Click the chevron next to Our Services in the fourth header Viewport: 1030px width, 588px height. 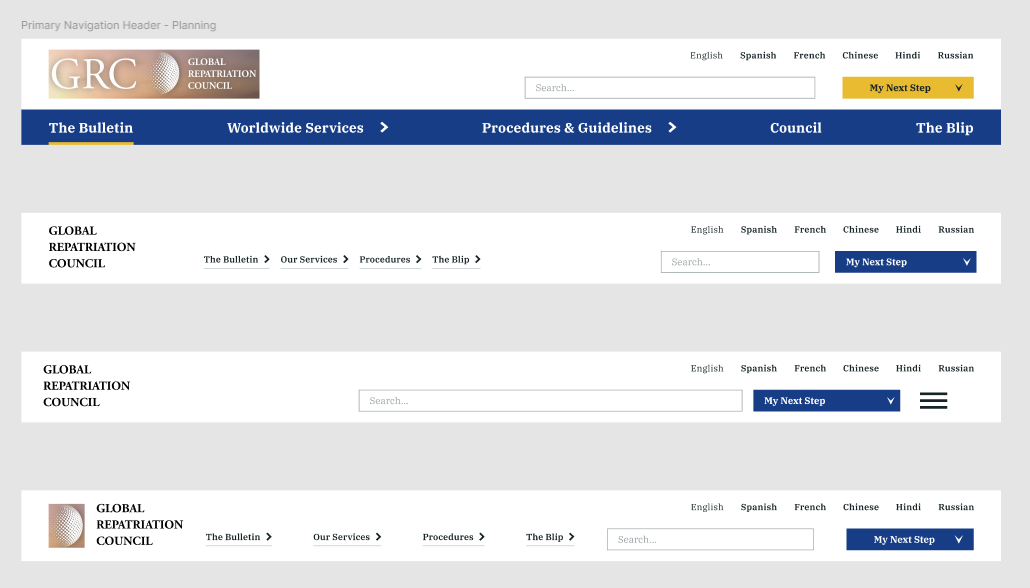tap(378, 537)
